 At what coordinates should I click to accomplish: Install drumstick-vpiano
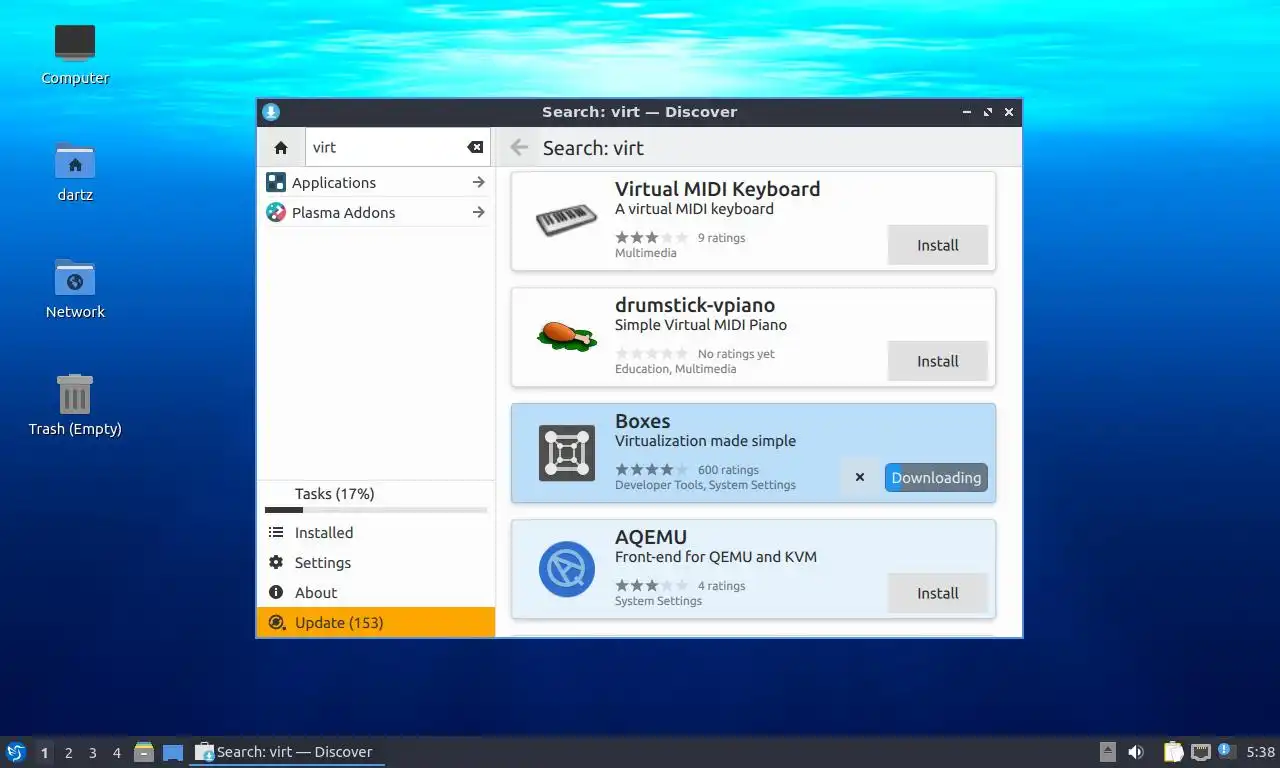tap(938, 361)
